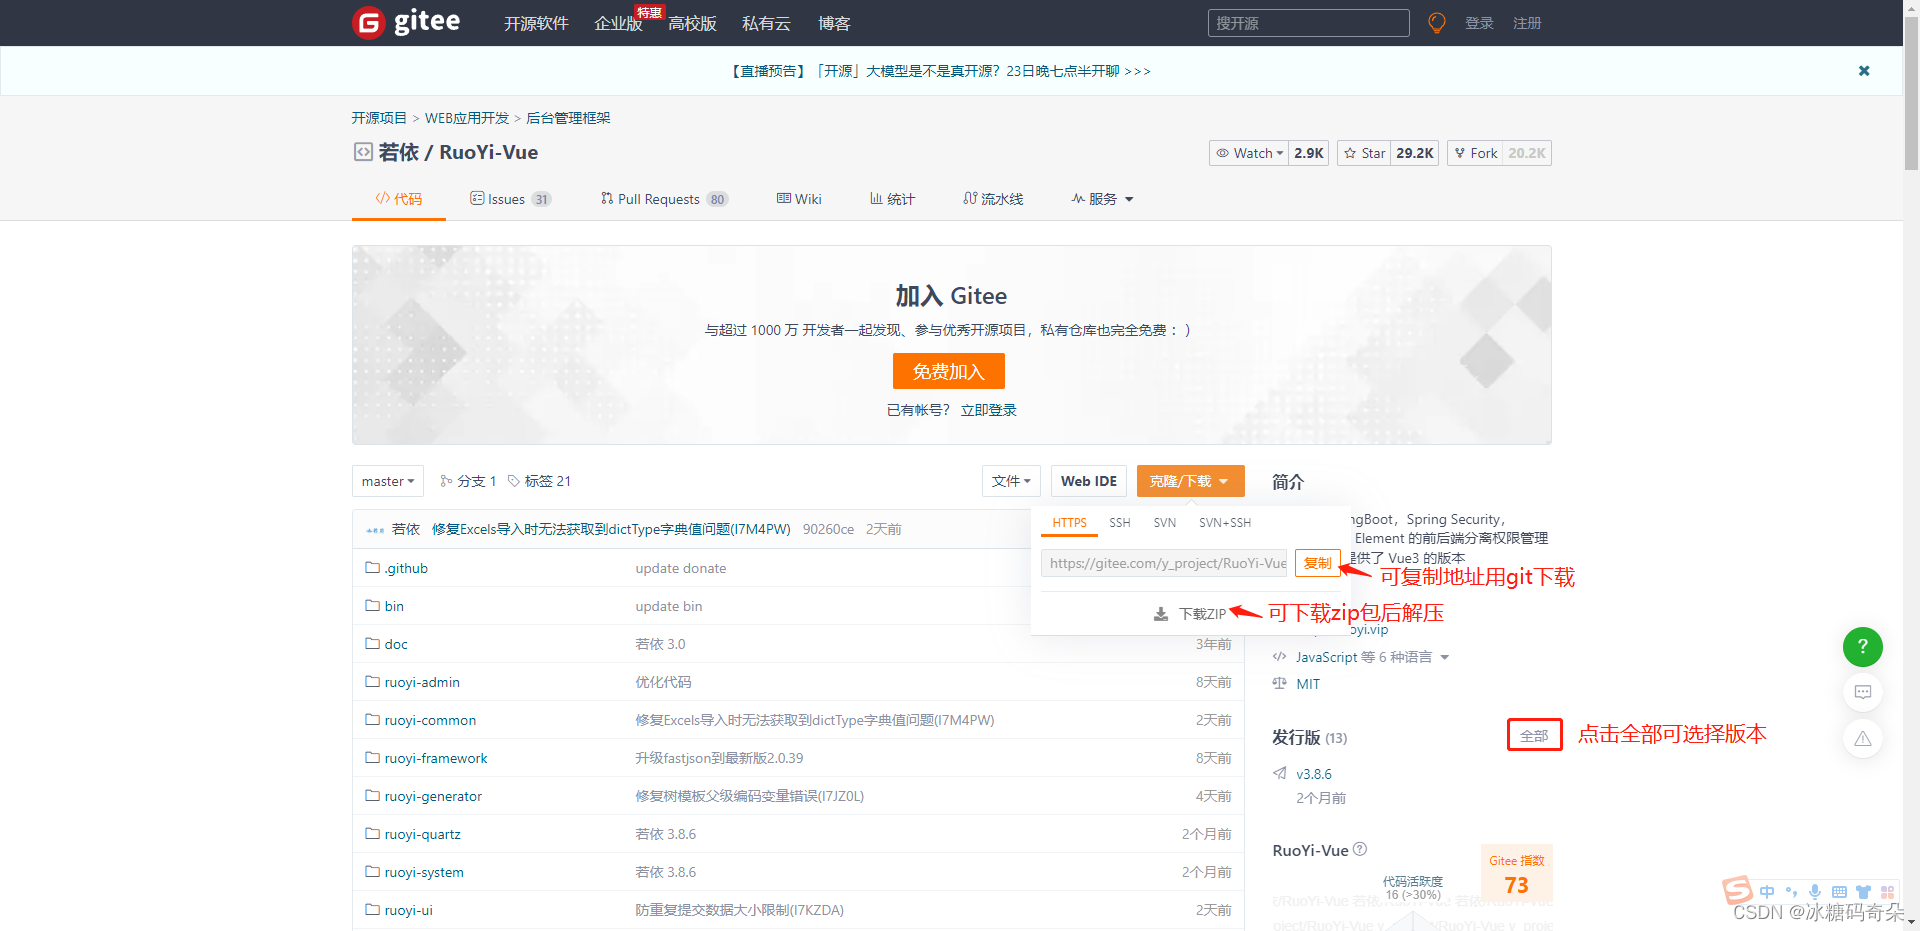Open the Issues tab
The image size is (1920, 931).
click(x=510, y=199)
